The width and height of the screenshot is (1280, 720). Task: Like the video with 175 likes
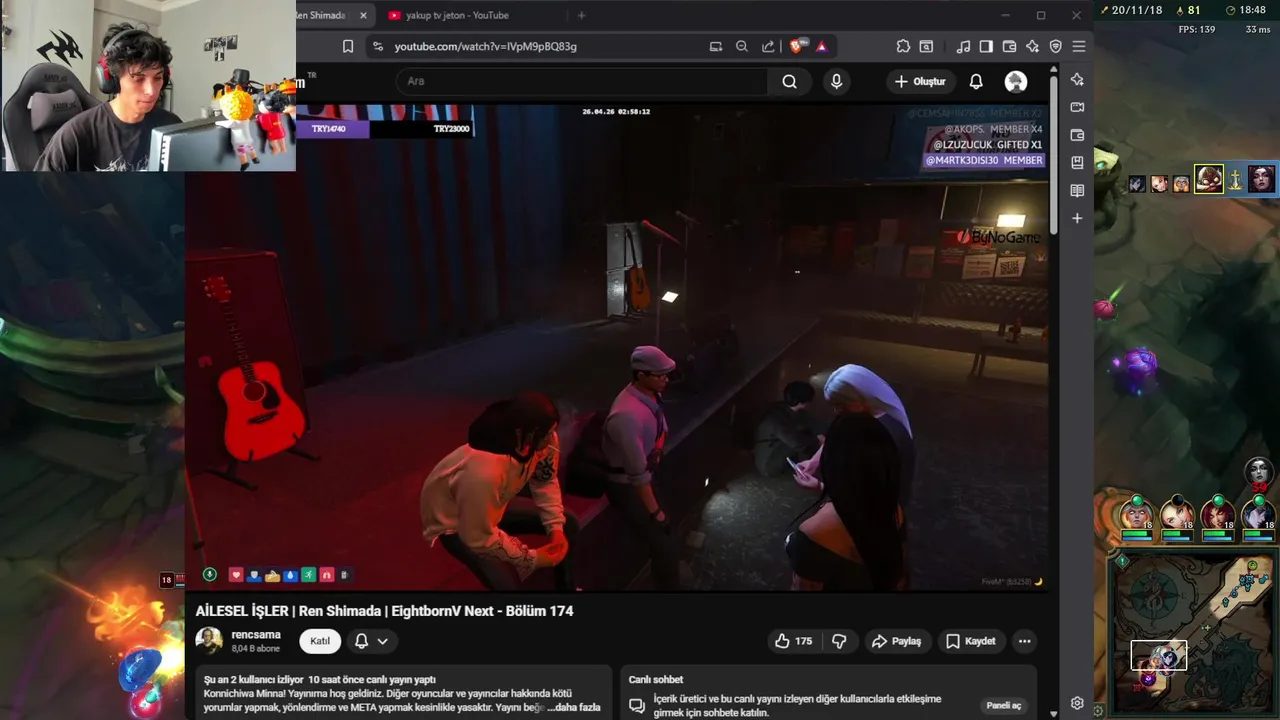point(793,641)
